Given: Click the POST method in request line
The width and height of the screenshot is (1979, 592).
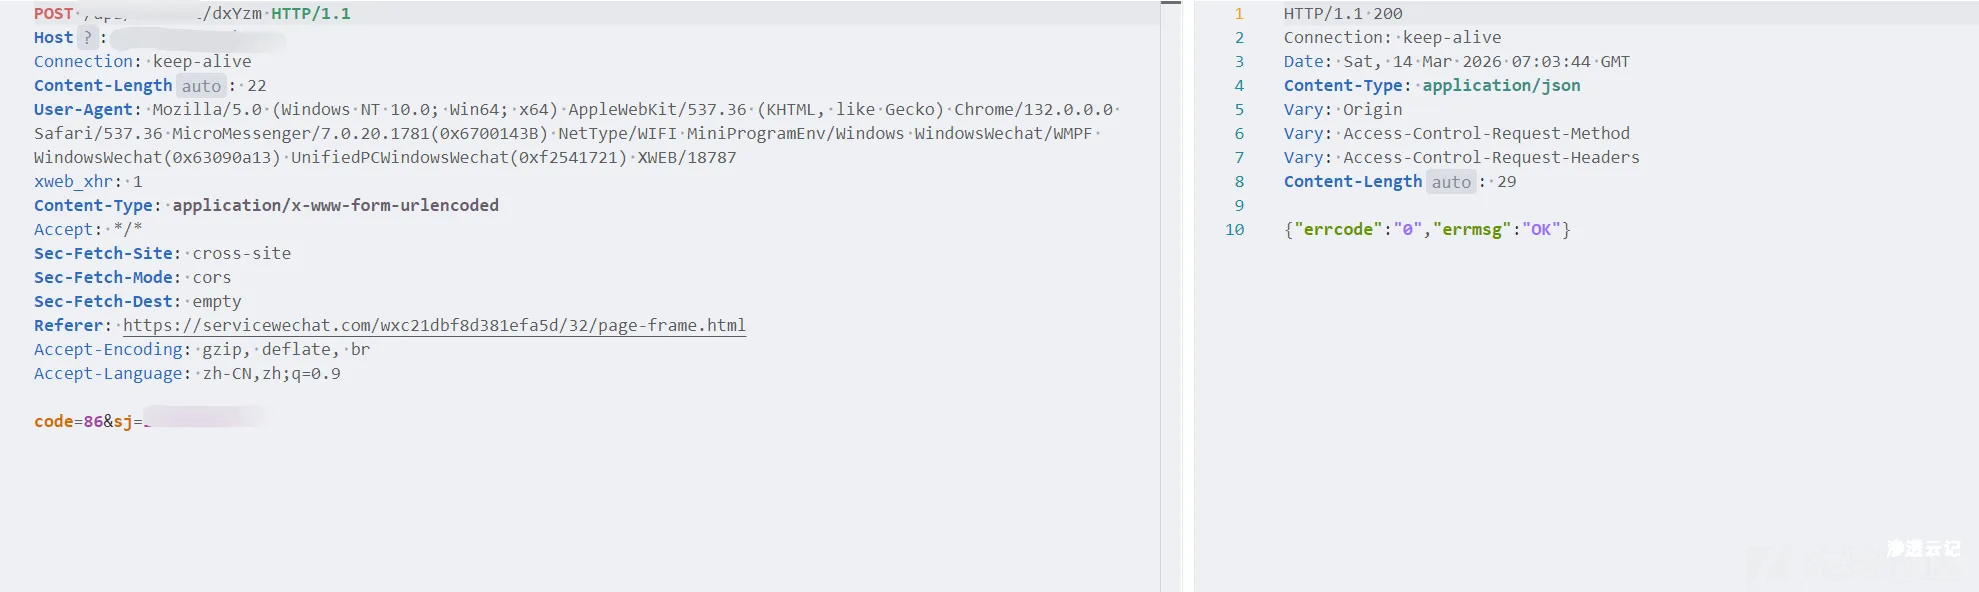Looking at the screenshot, I should (x=53, y=14).
